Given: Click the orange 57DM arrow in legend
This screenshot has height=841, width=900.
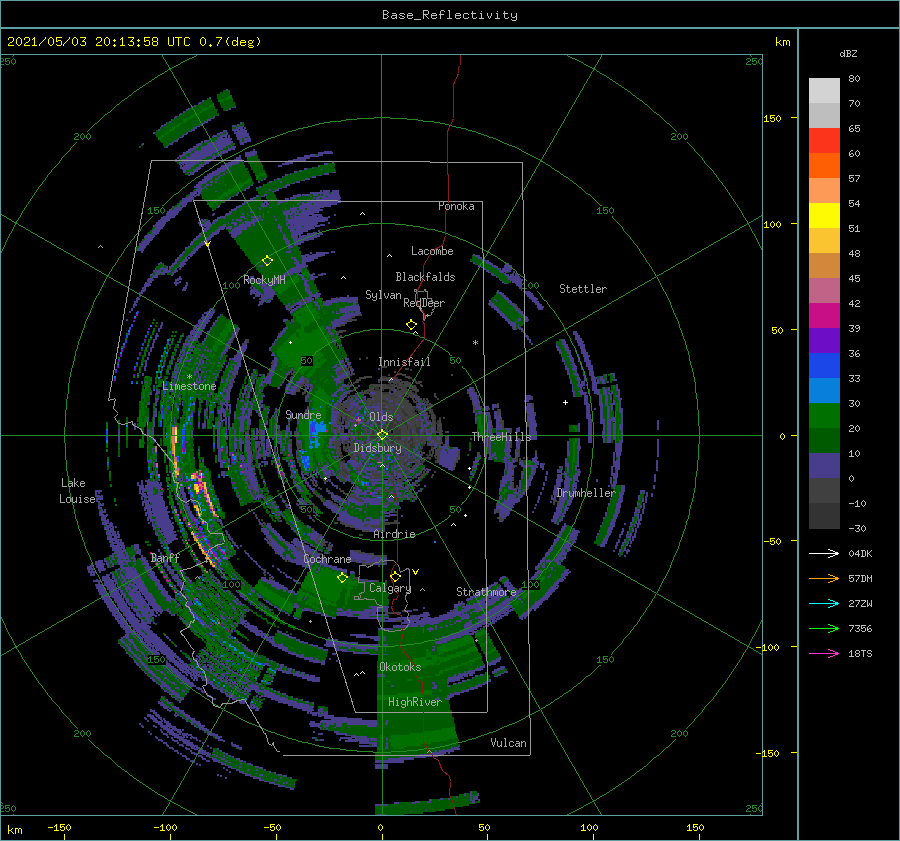Looking at the screenshot, I should [x=824, y=579].
